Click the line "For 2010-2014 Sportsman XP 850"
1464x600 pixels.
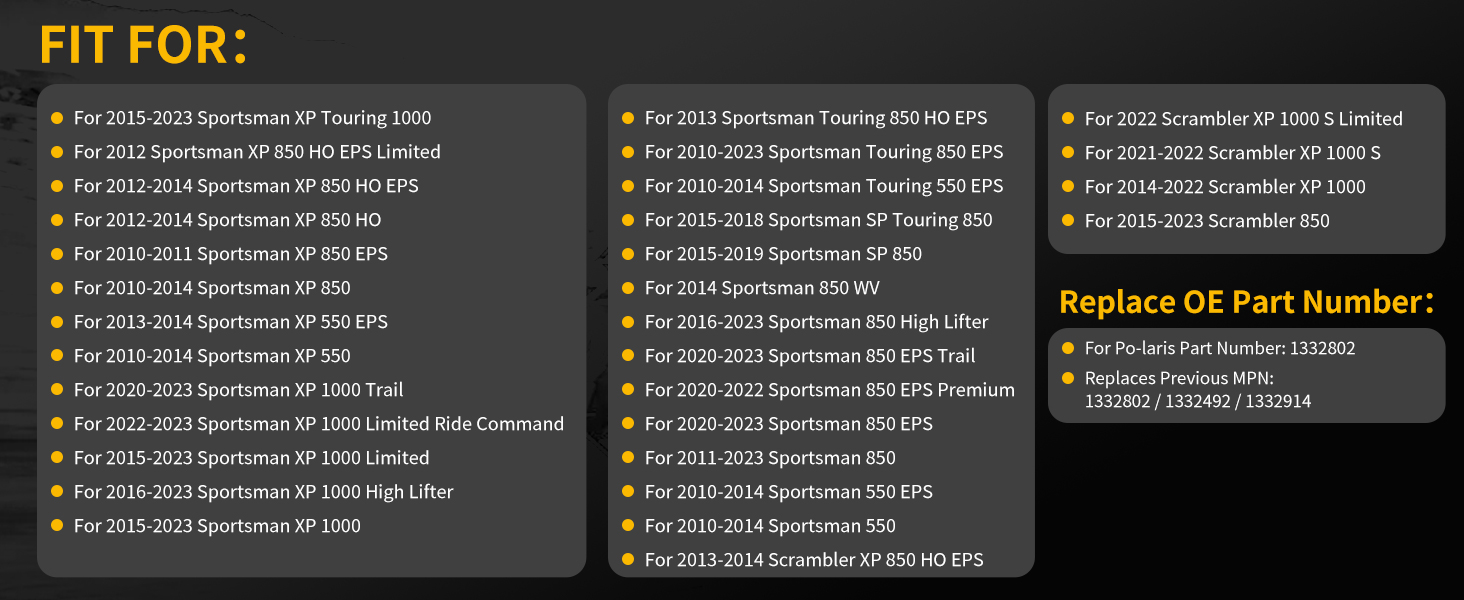[212, 288]
